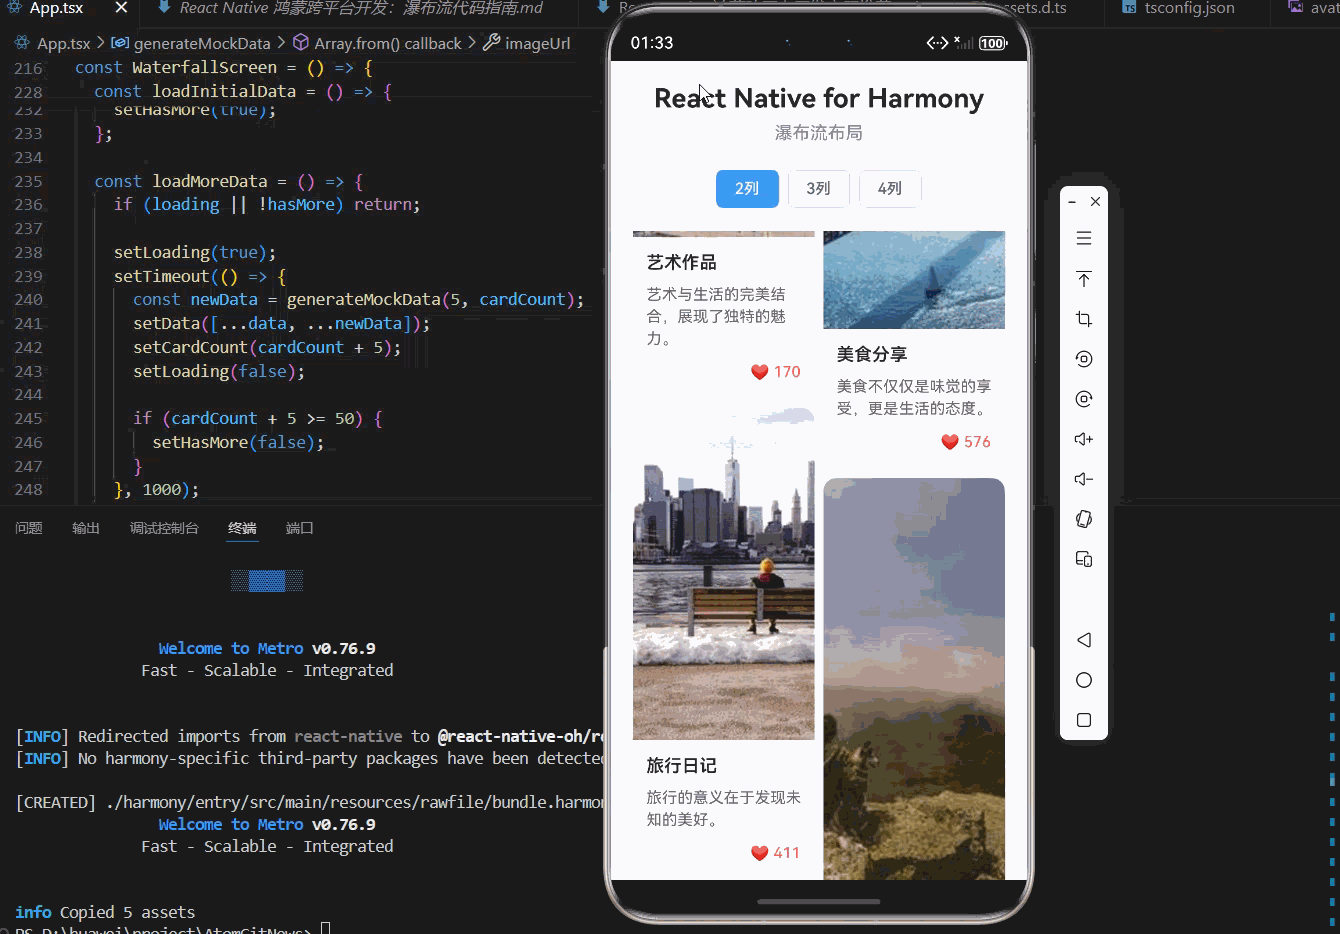1340x934 pixels.
Task: Tap the emulator home circle button
Action: 1084,680
